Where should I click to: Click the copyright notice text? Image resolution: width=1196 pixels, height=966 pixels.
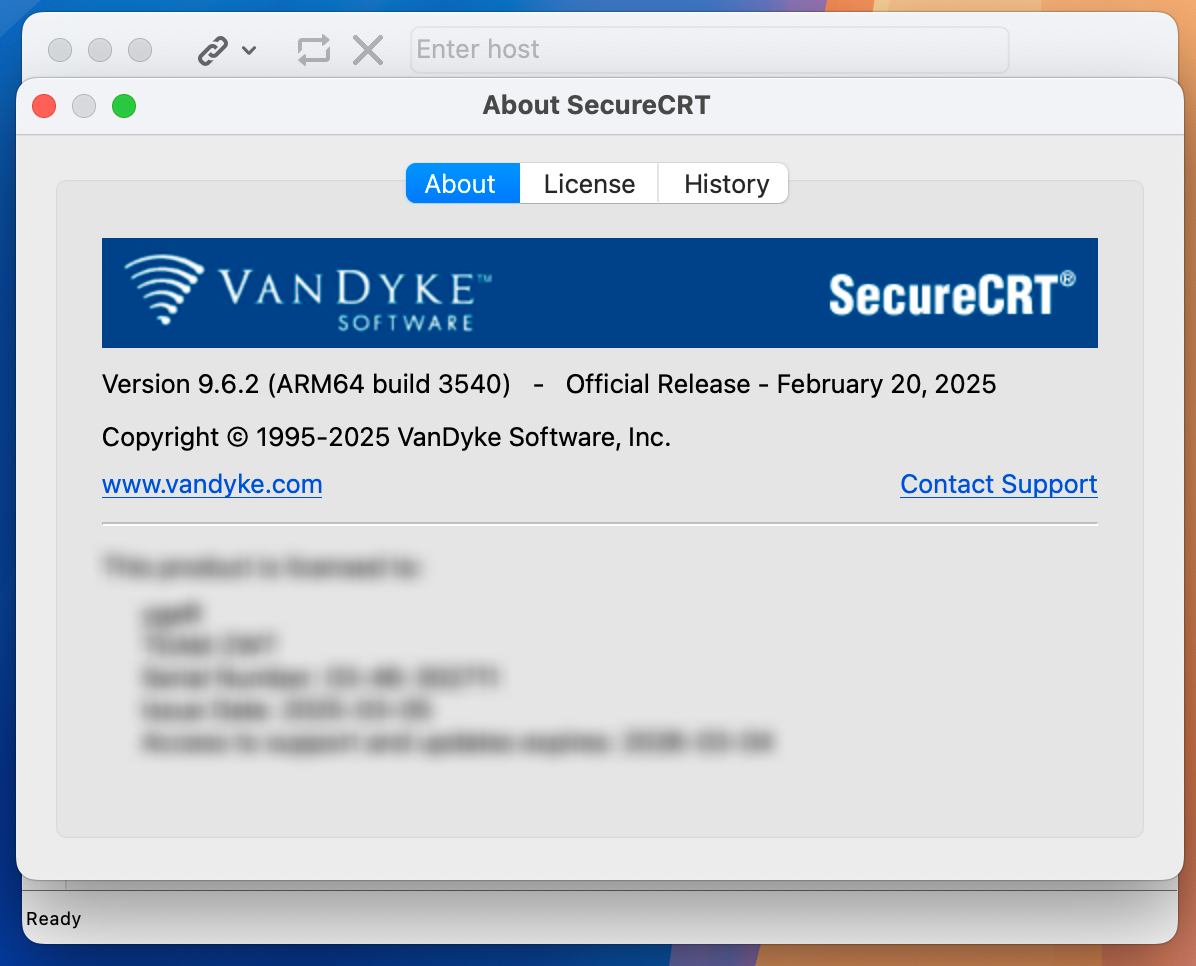click(386, 437)
